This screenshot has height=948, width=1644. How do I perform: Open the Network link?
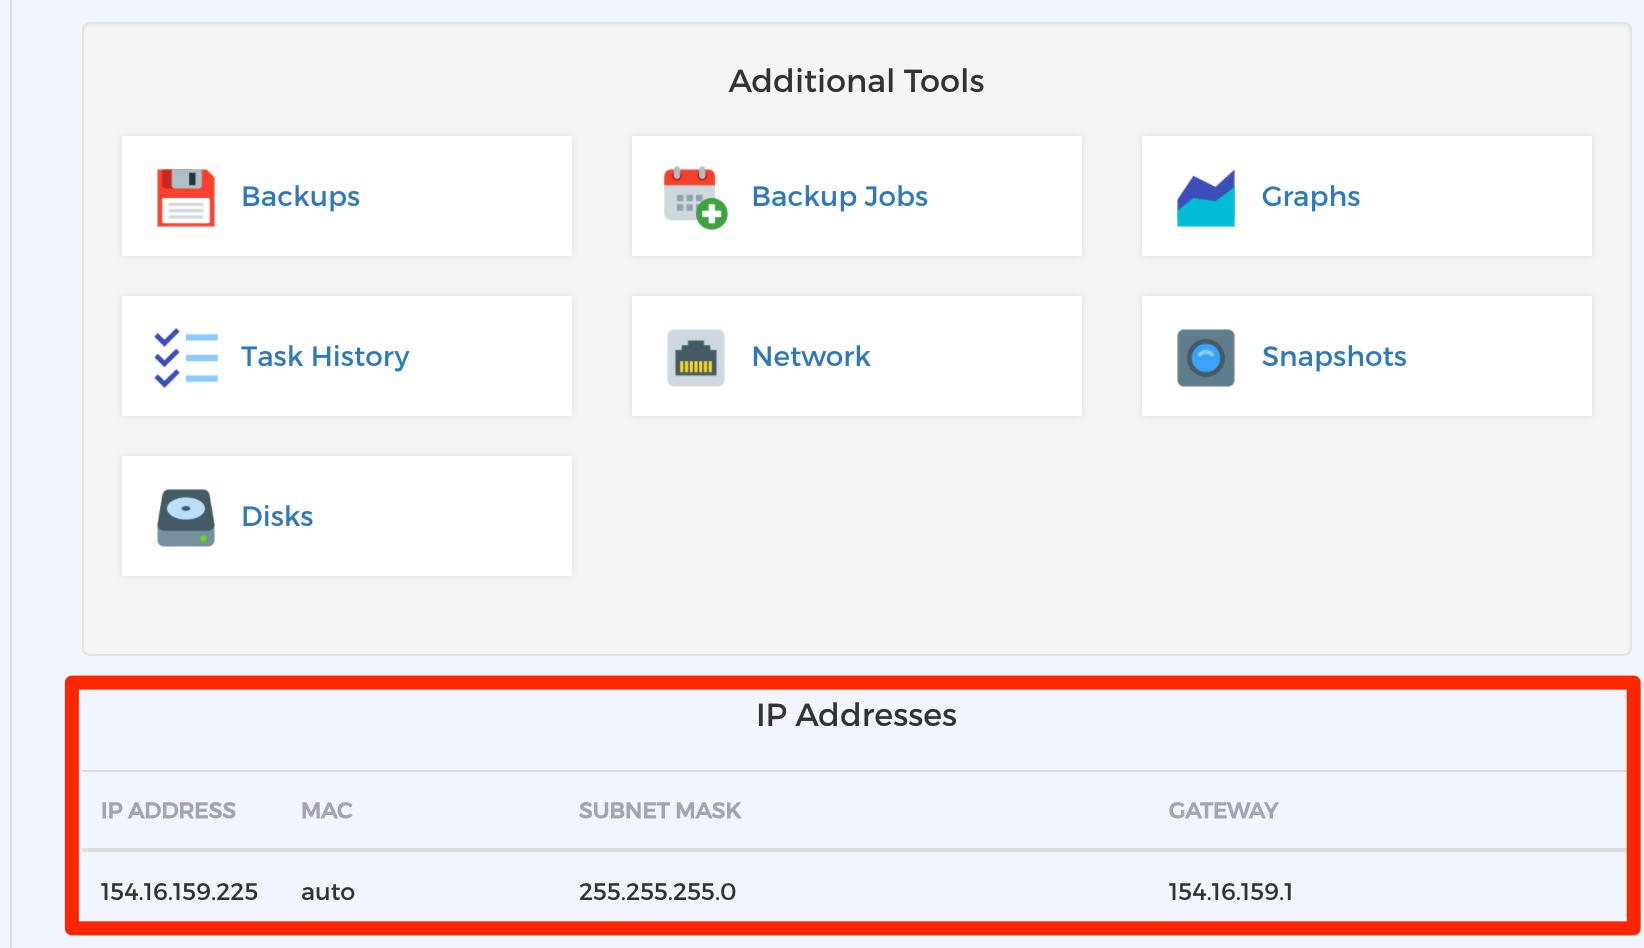pyautogui.click(x=811, y=356)
